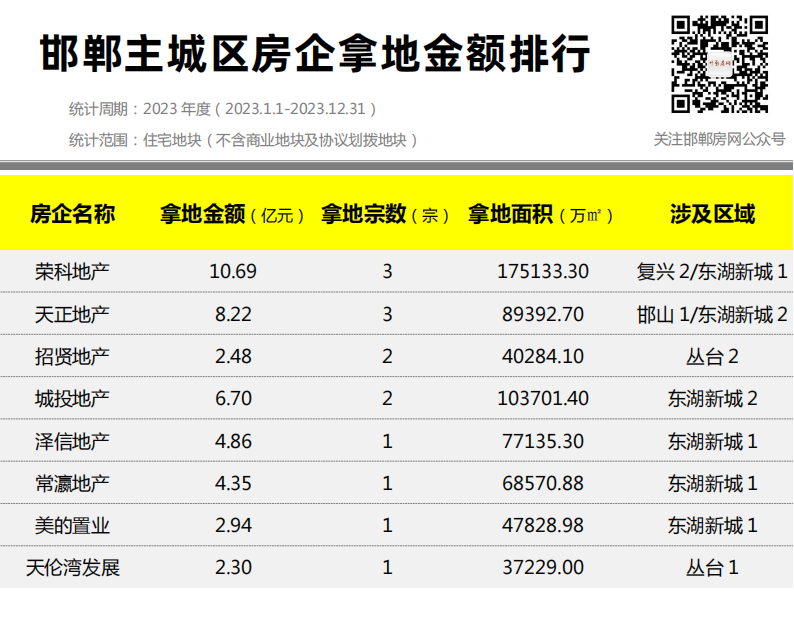This screenshot has width=794, height=643.
Task: Select plot count 2 in 城投地产 row
Action: coord(387,398)
